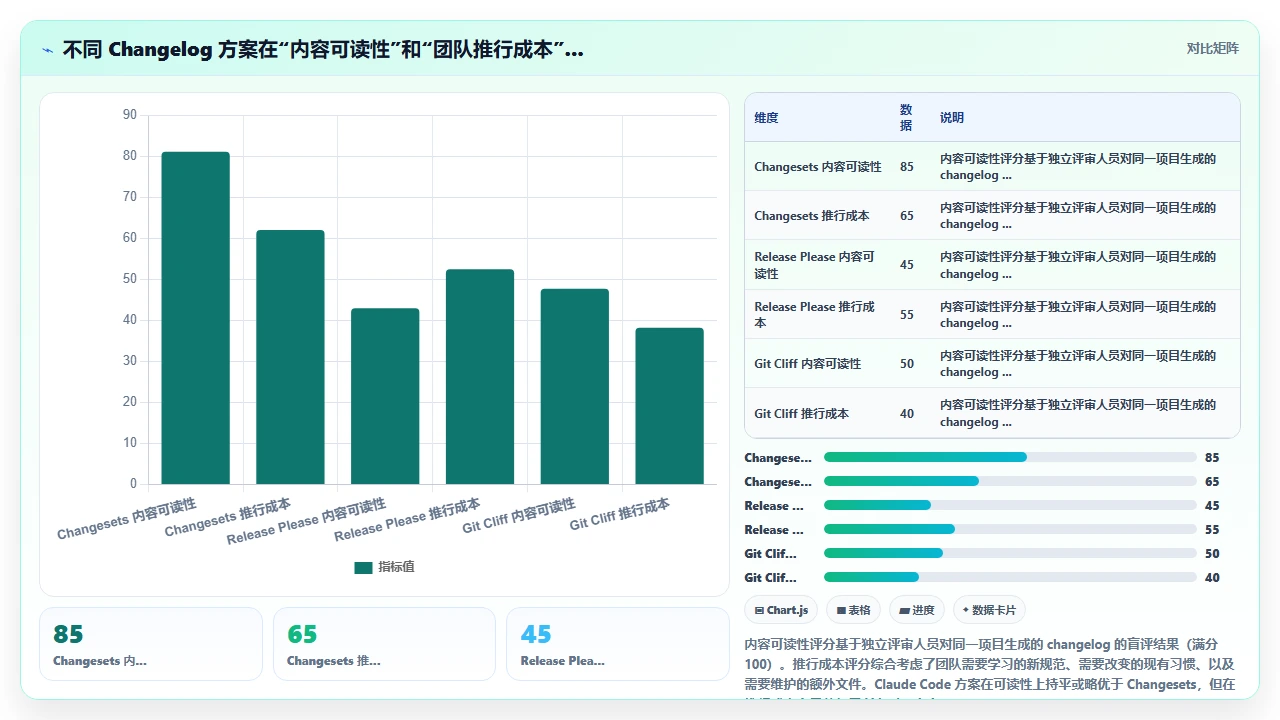Click the progress bar showing 85
Viewport: 1280px width, 720px height.
pos(1010,457)
